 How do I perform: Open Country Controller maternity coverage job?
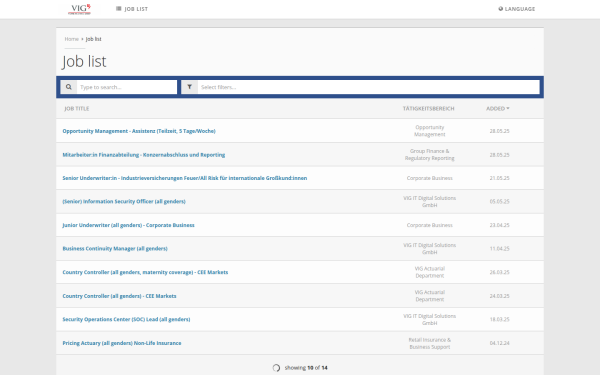pyautogui.click(x=145, y=272)
